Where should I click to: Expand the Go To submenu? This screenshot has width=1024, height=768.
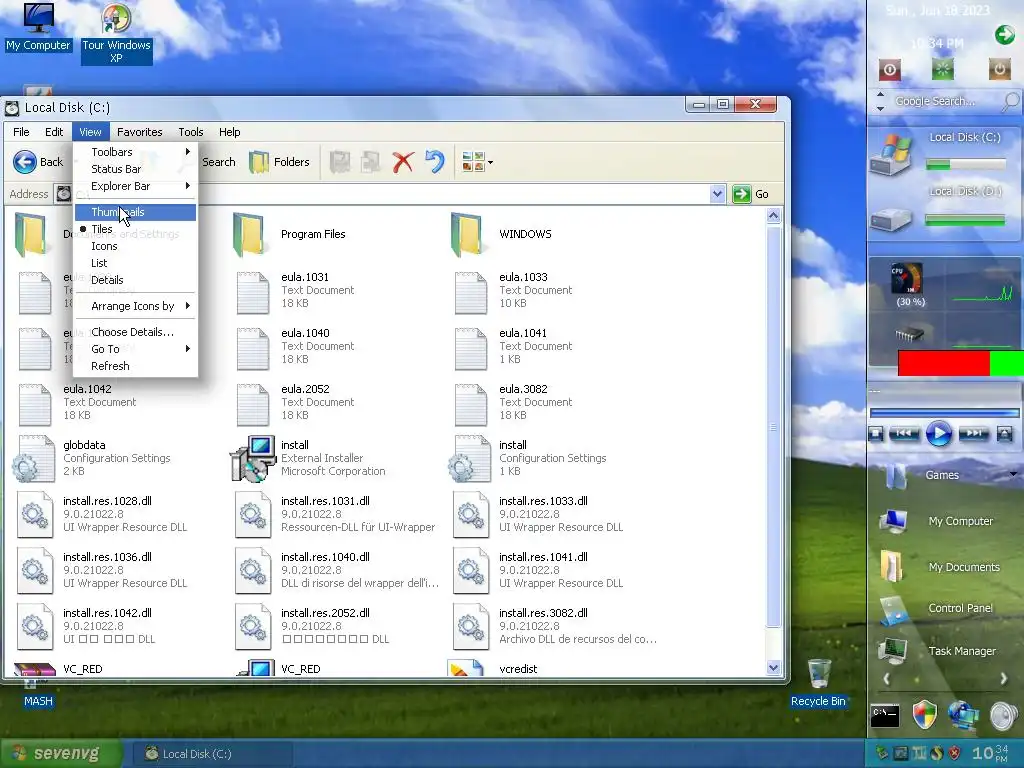135,349
